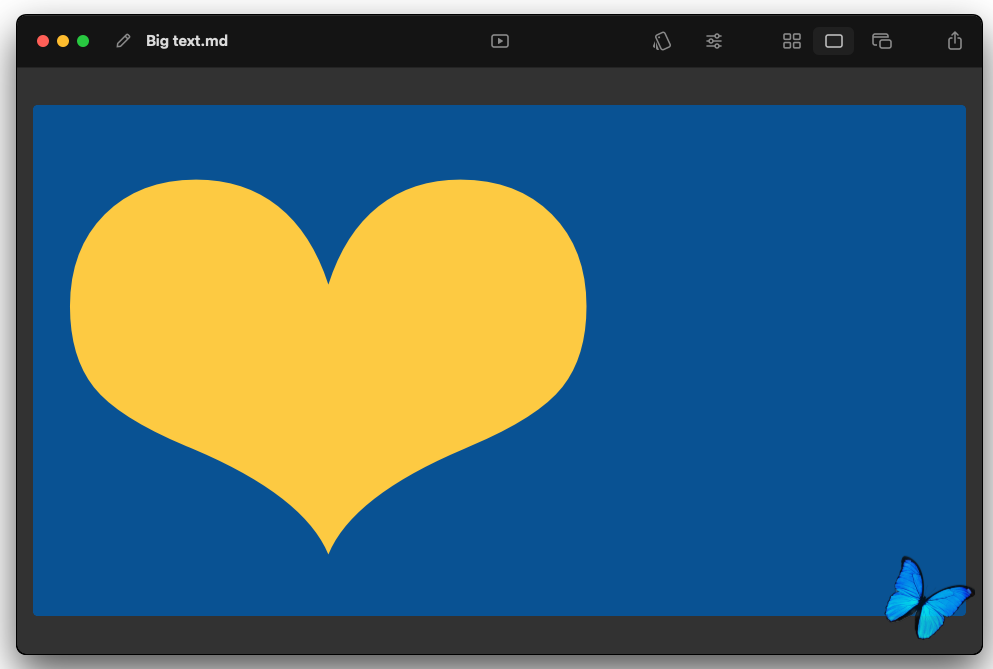
Task: Click empty title bar between play and theme icons
Action: [580, 41]
